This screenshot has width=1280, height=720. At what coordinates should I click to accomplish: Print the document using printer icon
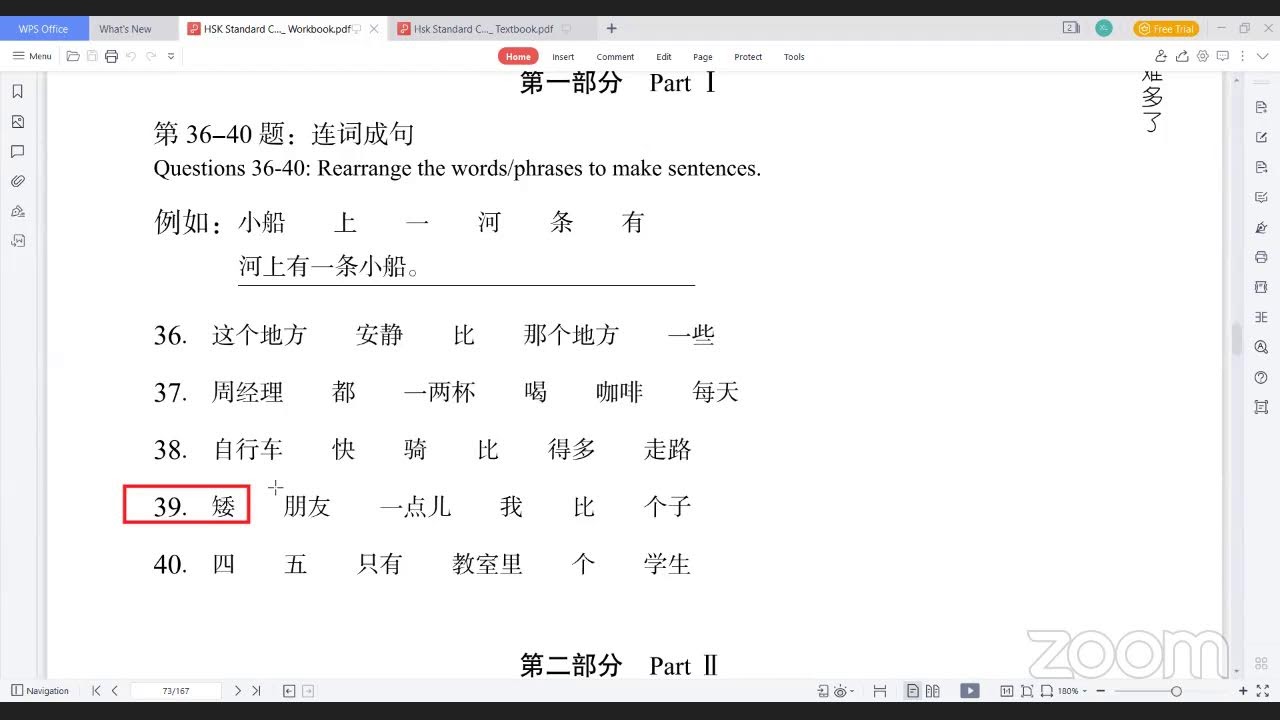pos(111,56)
